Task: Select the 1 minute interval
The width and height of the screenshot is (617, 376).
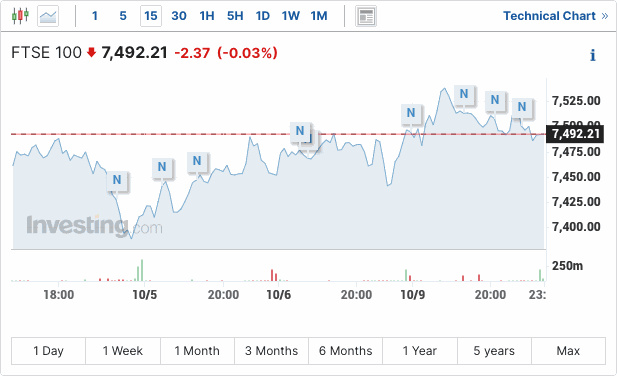Action: click(x=94, y=16)
